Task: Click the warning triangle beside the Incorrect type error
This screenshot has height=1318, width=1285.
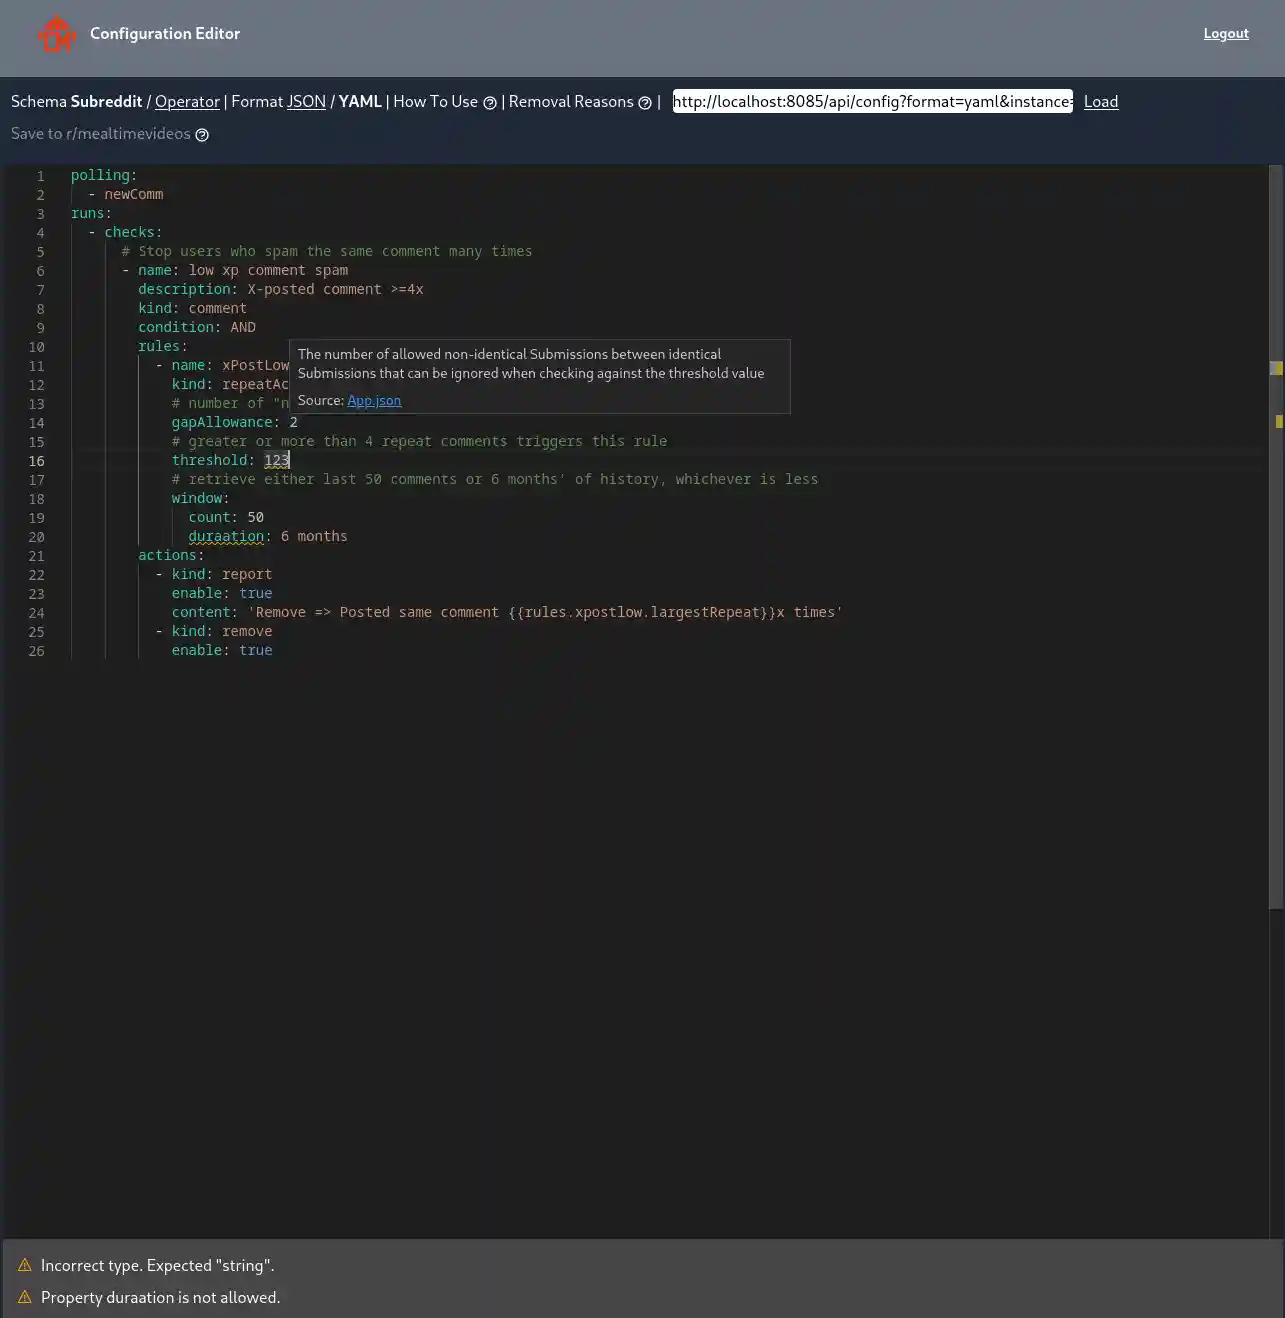Action: [x=22, y=1265]
